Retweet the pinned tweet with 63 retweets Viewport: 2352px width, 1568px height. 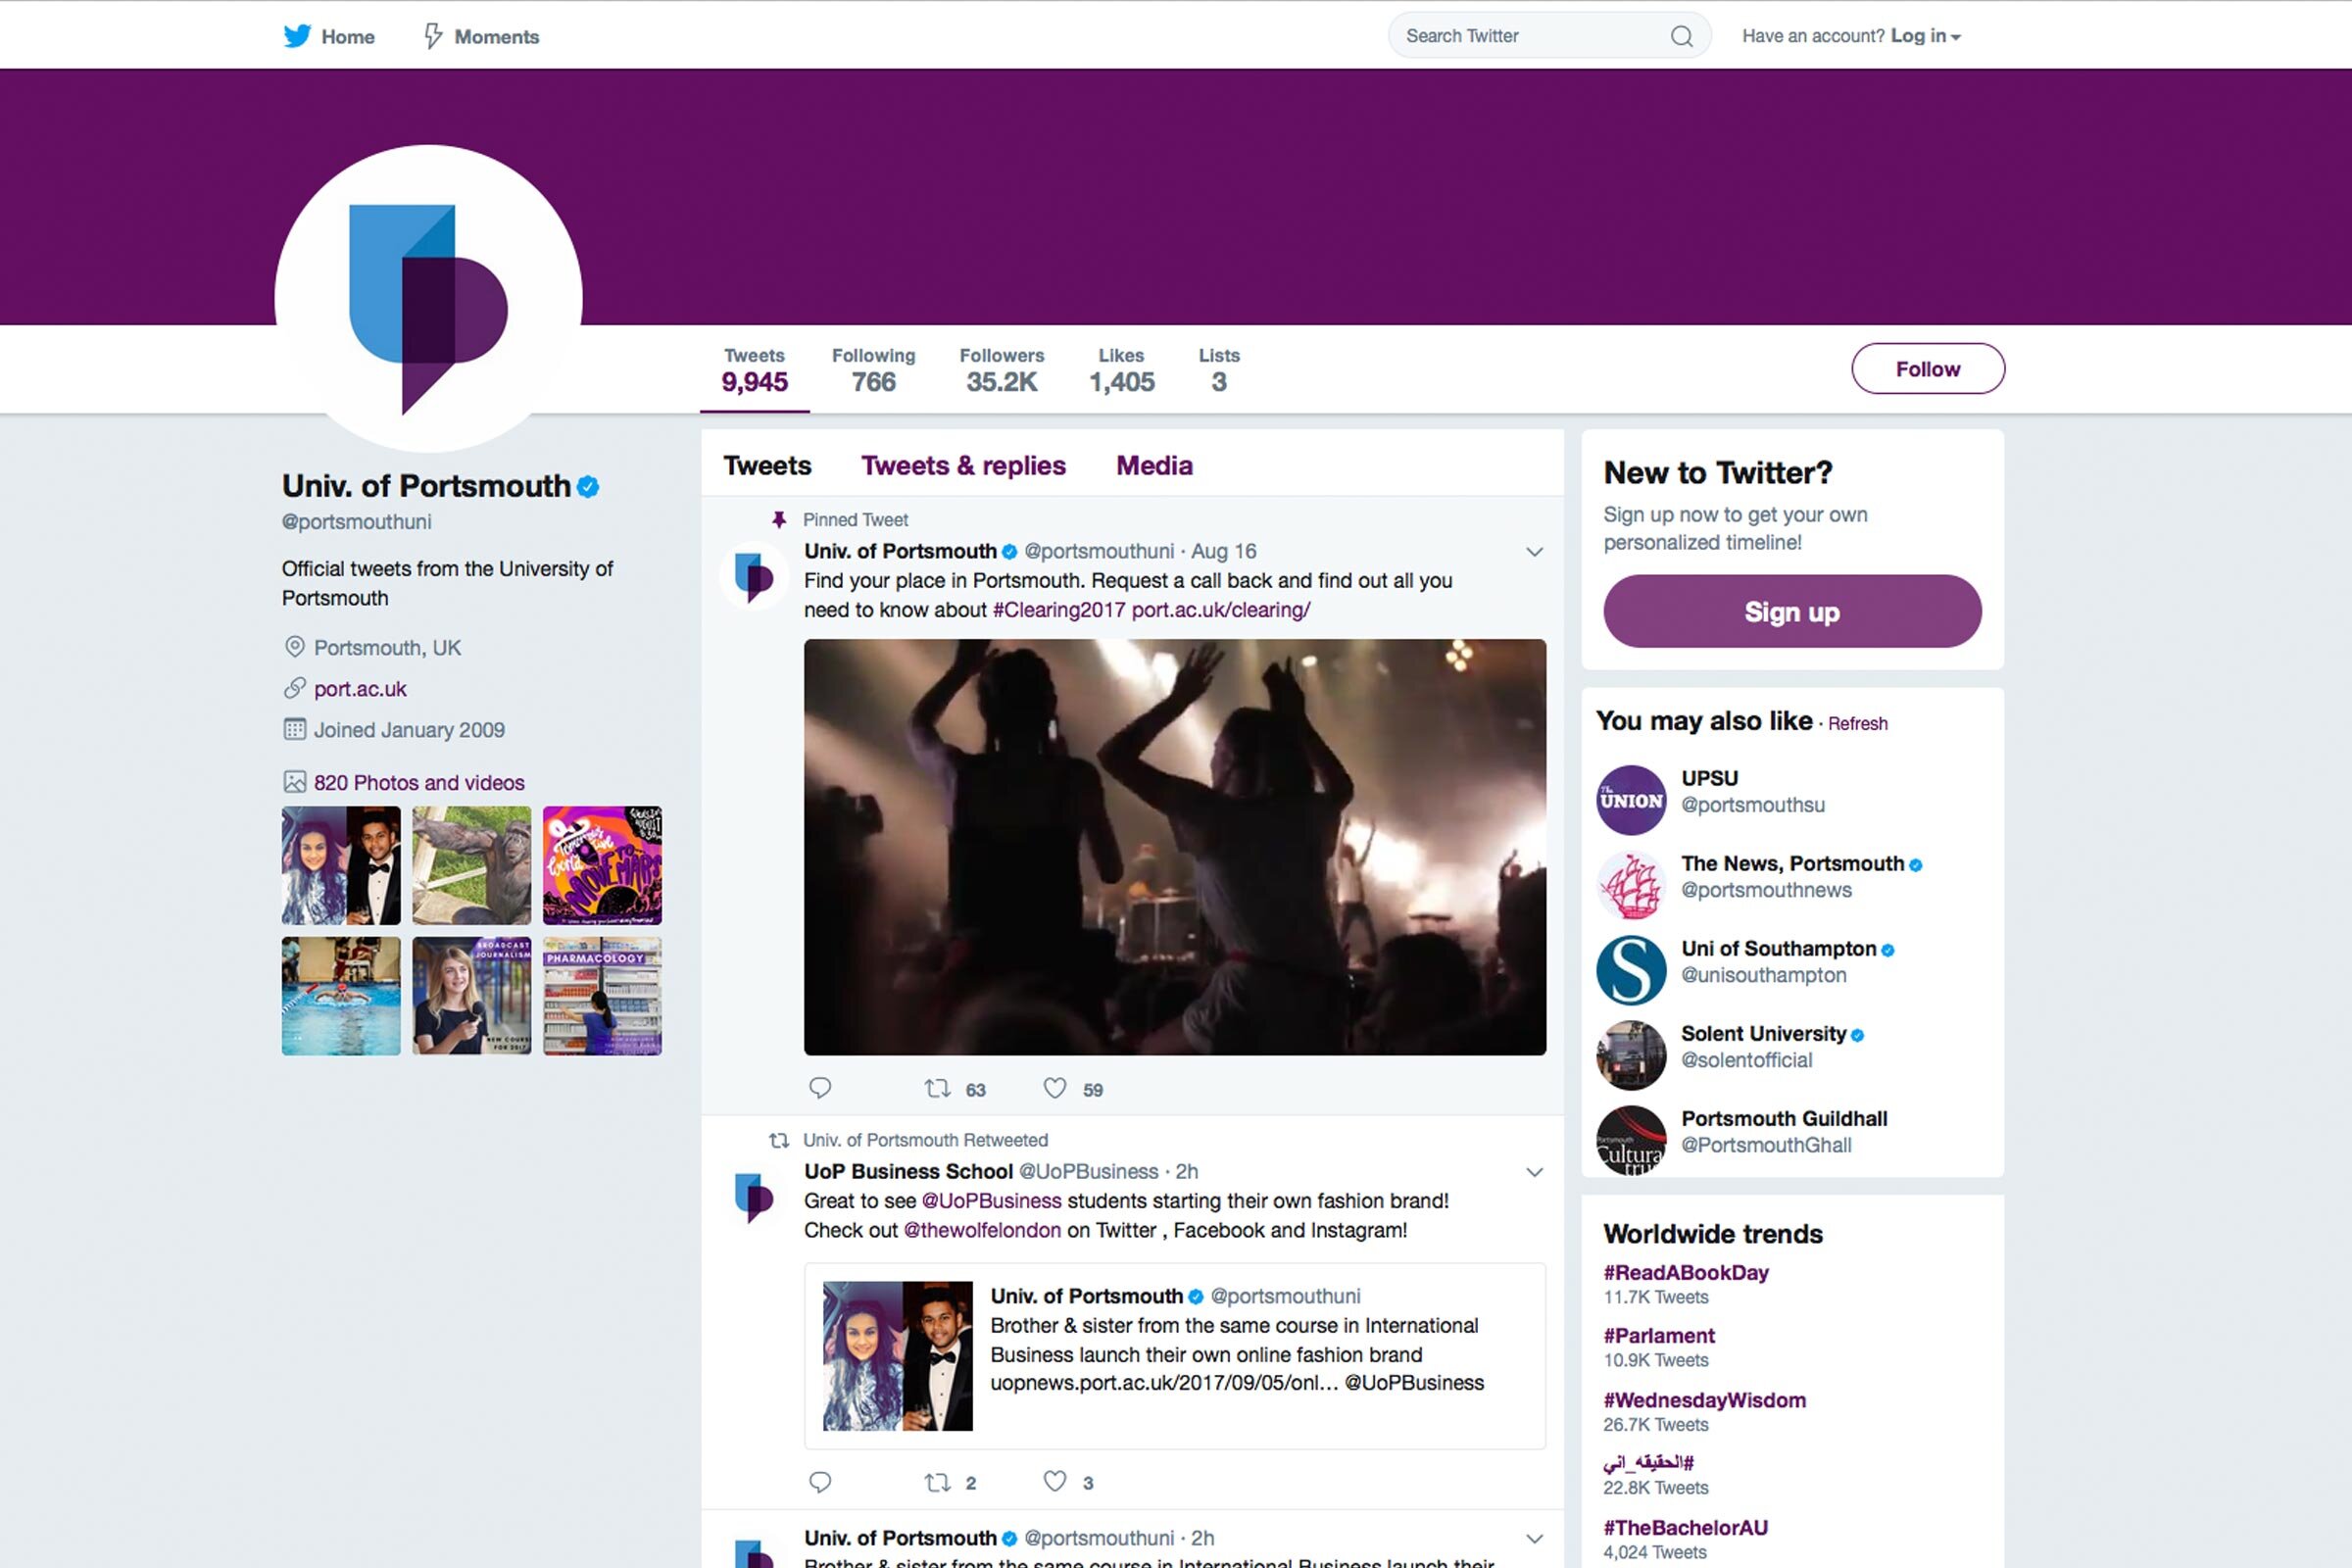(937, 1088)
